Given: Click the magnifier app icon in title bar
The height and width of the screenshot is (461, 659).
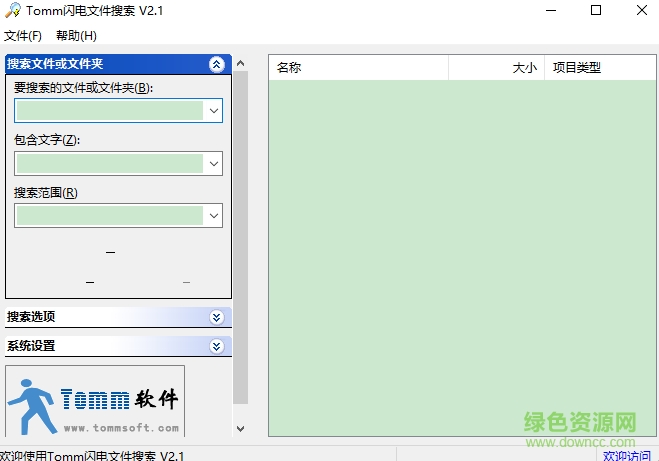Looking at the screenshot, I should (x=13, y=10).
